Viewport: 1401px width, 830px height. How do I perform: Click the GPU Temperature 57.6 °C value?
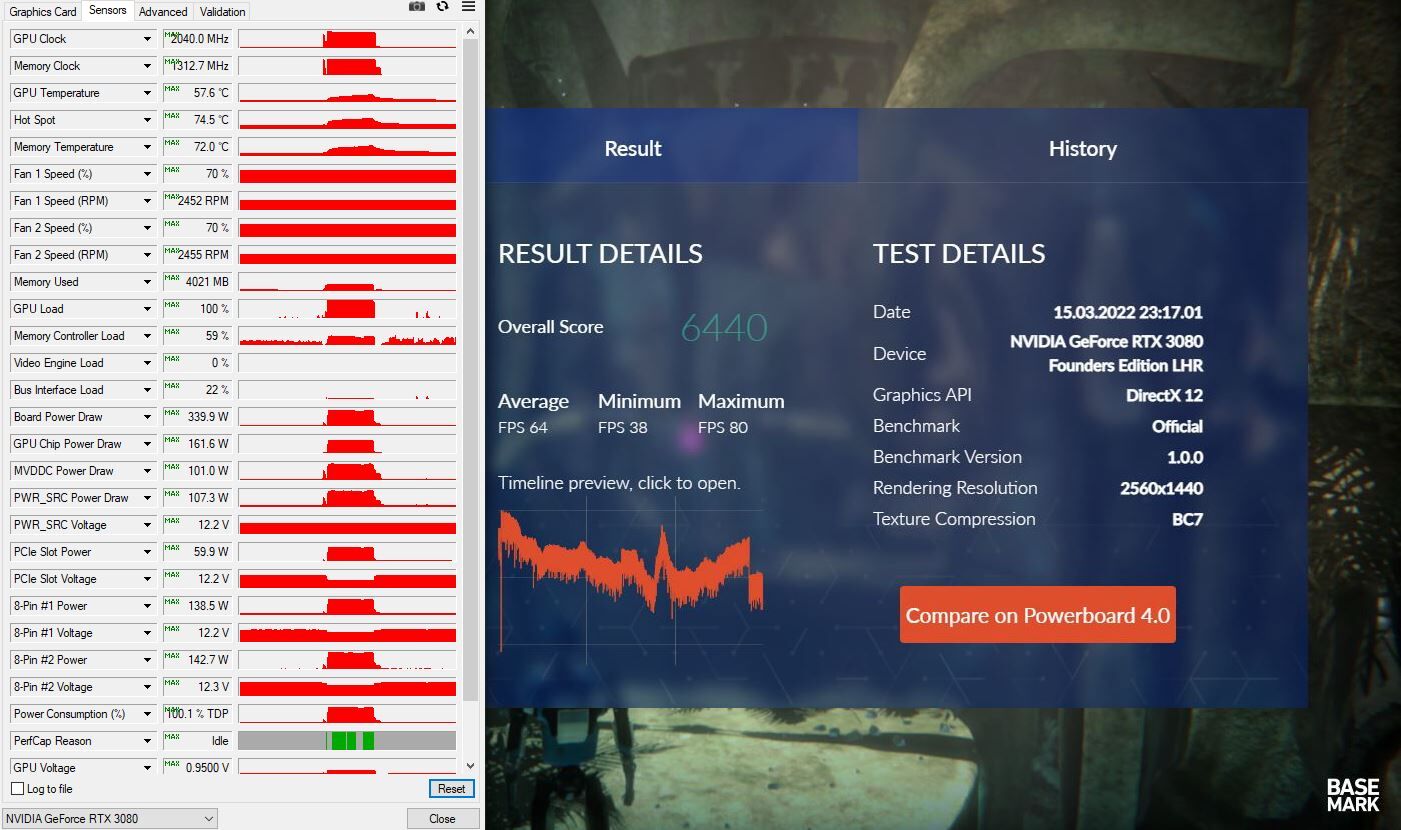click(198, 93)
